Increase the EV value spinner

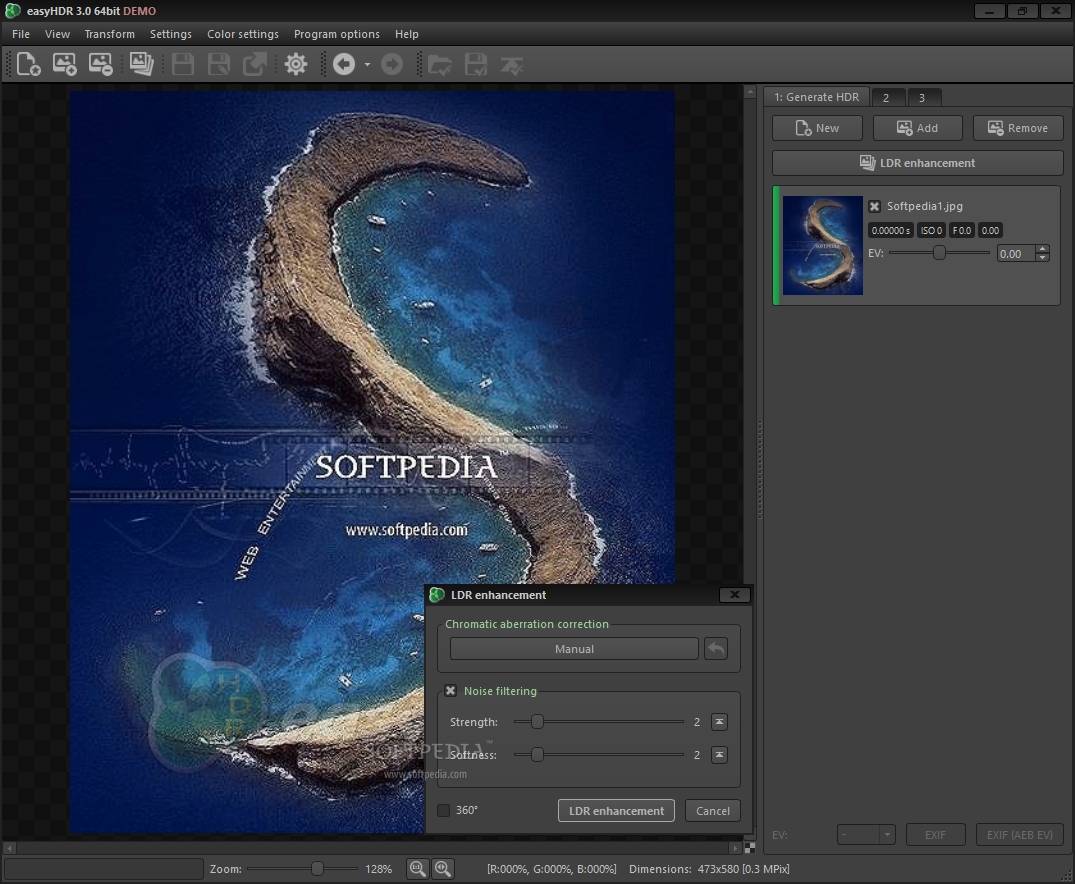[1043, 249]
